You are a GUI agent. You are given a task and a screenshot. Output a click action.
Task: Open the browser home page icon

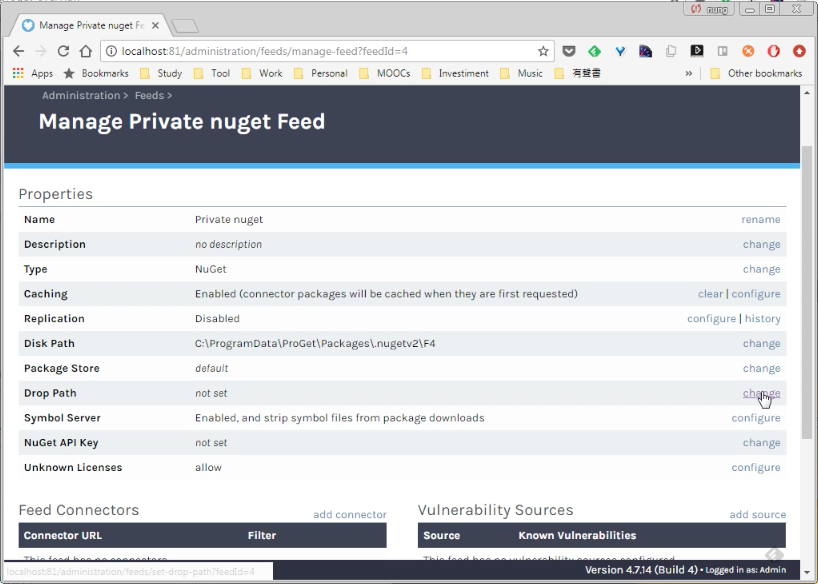point(86,51)
